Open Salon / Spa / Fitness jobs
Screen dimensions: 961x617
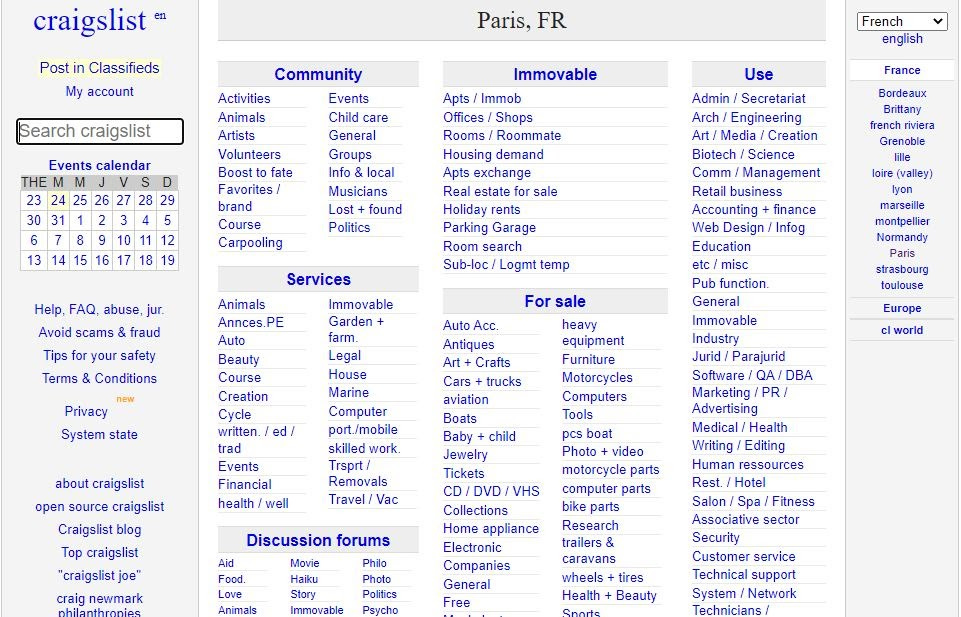tap(753, 501)
